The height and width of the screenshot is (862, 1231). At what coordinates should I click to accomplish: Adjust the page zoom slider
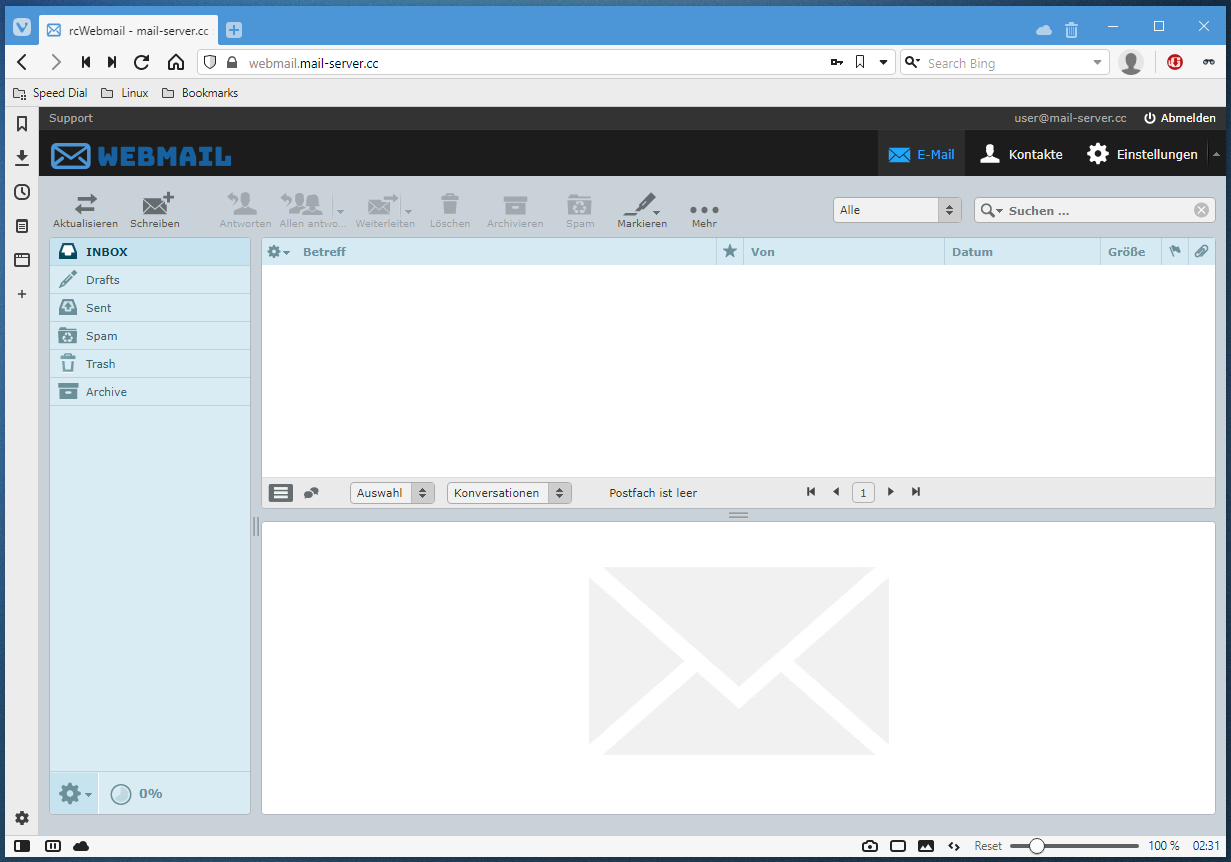click(1037, 846)
